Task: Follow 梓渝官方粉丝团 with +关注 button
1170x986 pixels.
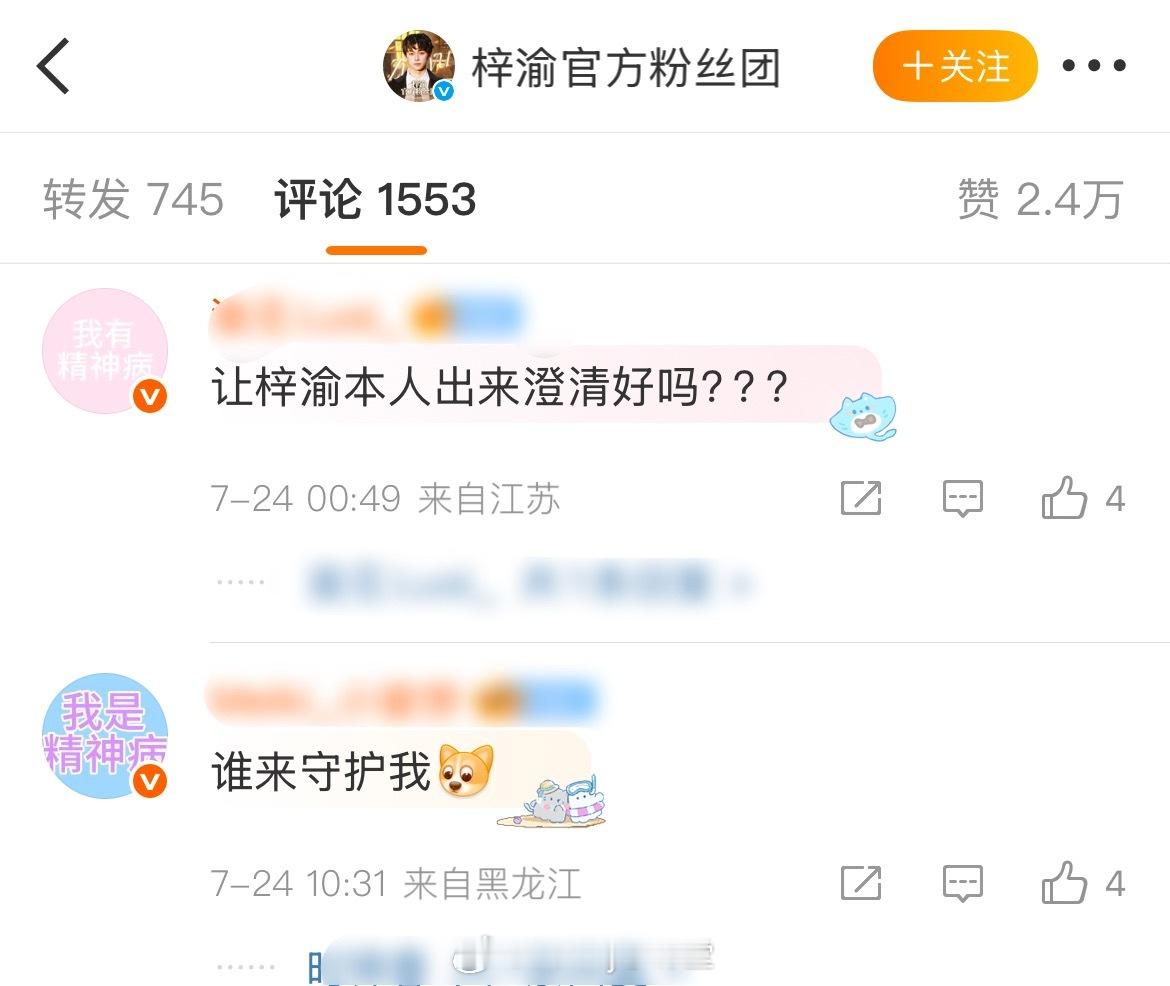Action: tap(955, 66)
